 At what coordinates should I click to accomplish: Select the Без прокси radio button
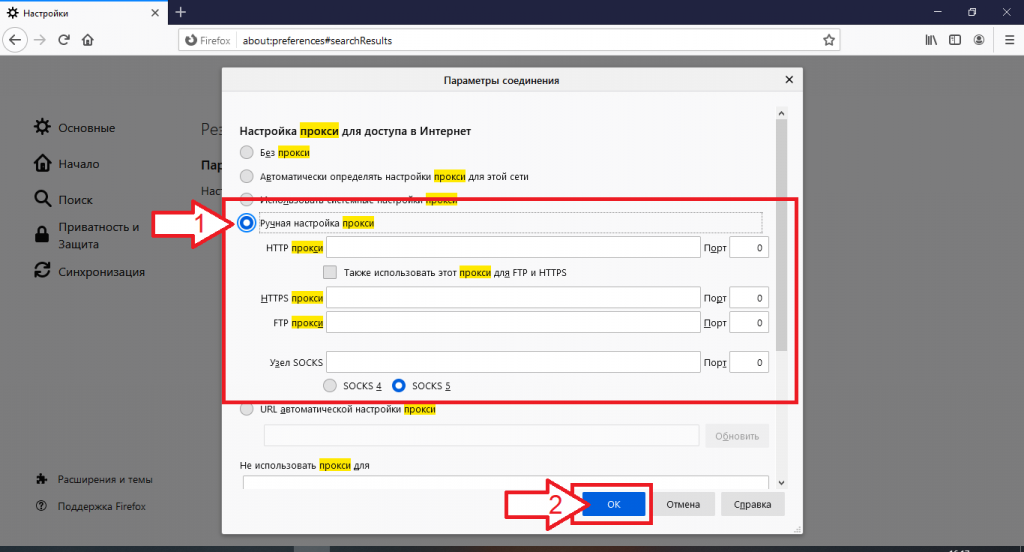(x=247, y=152)
